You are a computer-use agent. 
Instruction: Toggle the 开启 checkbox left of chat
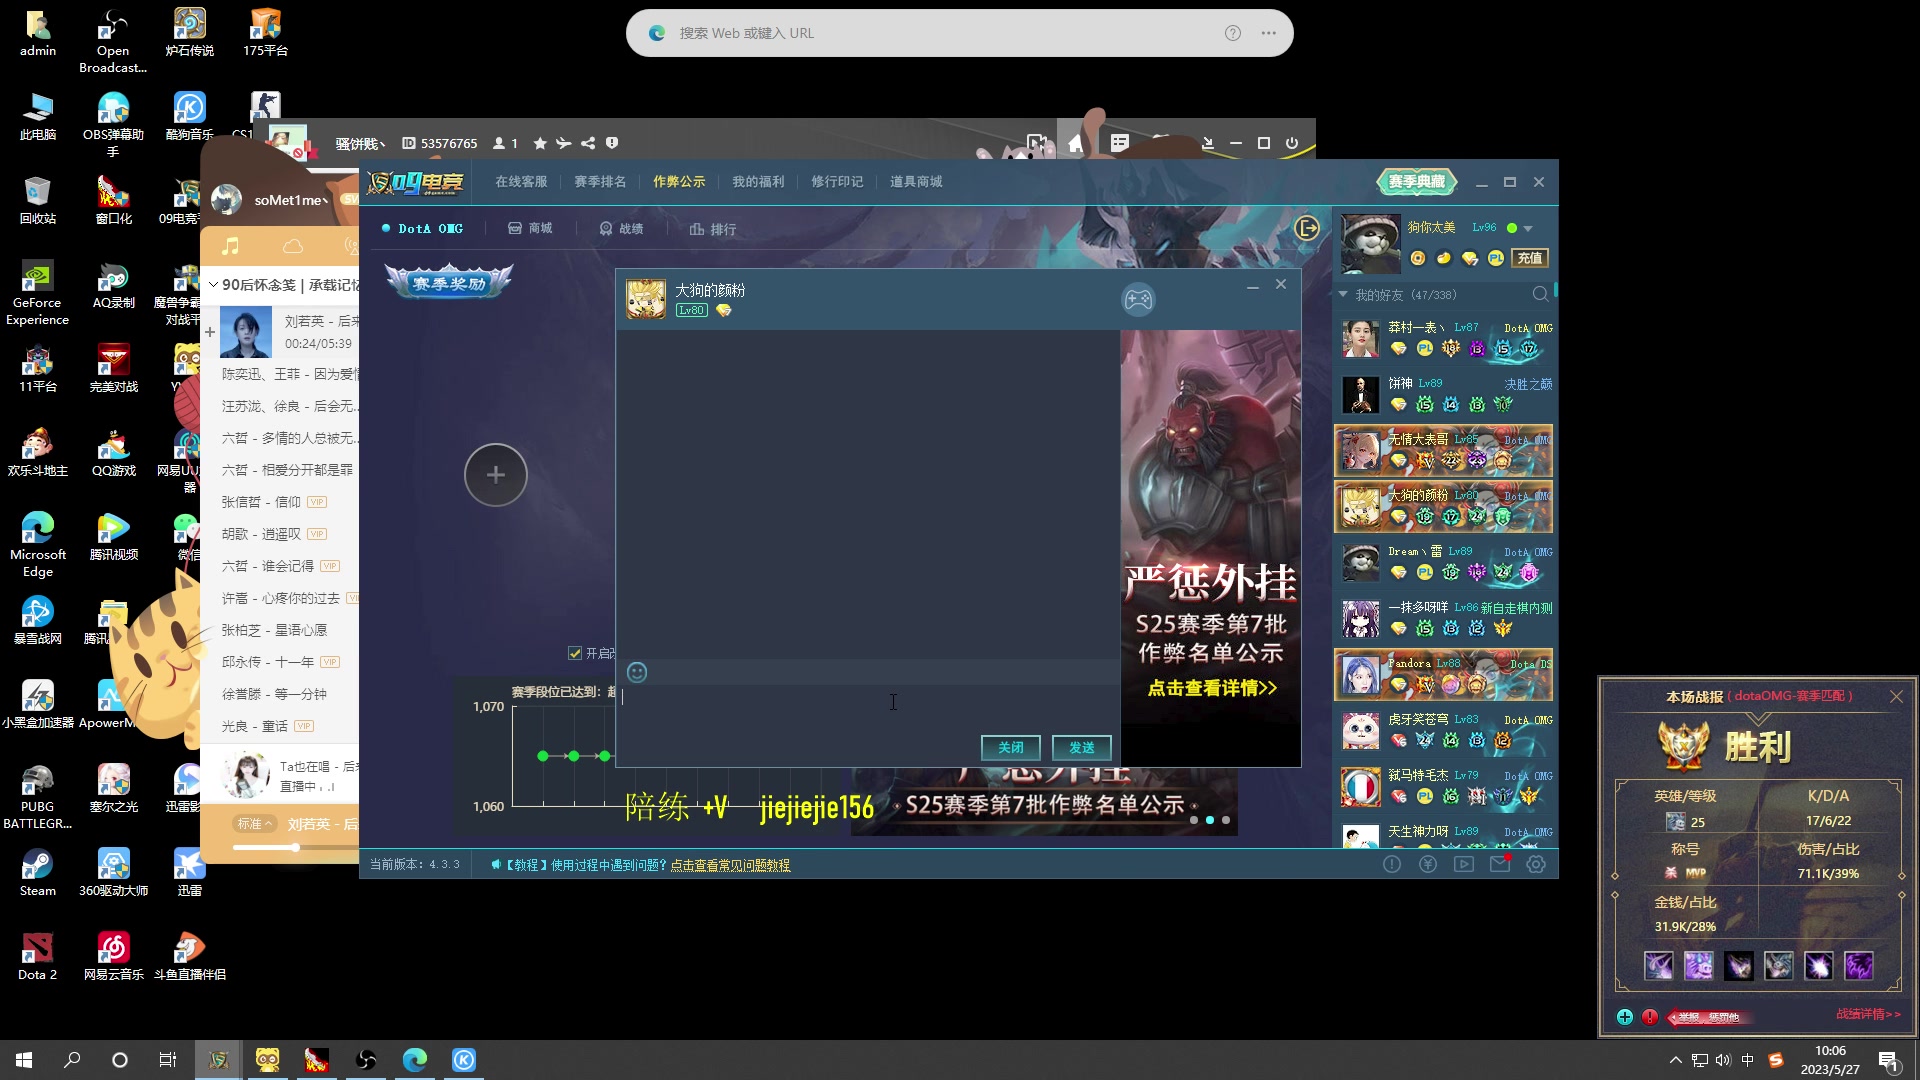tap(575, 653)
